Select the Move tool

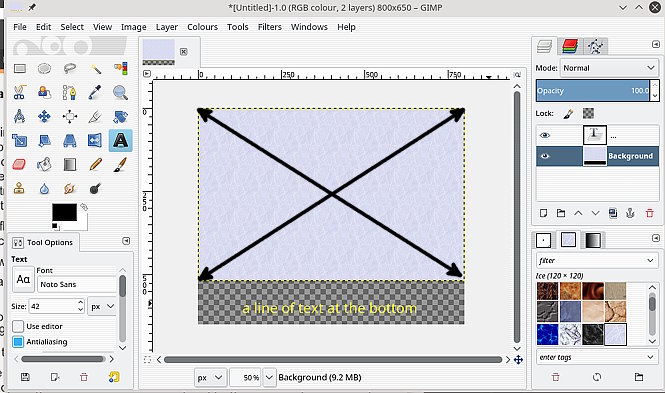coord(45,116)
